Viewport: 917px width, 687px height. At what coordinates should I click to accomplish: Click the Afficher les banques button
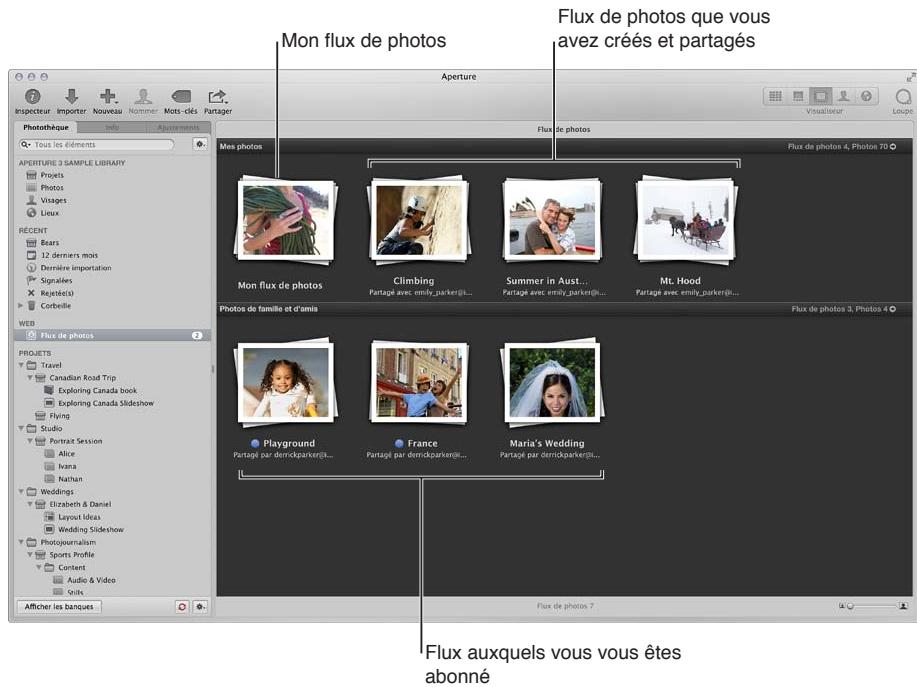click(x=59, y=607)
